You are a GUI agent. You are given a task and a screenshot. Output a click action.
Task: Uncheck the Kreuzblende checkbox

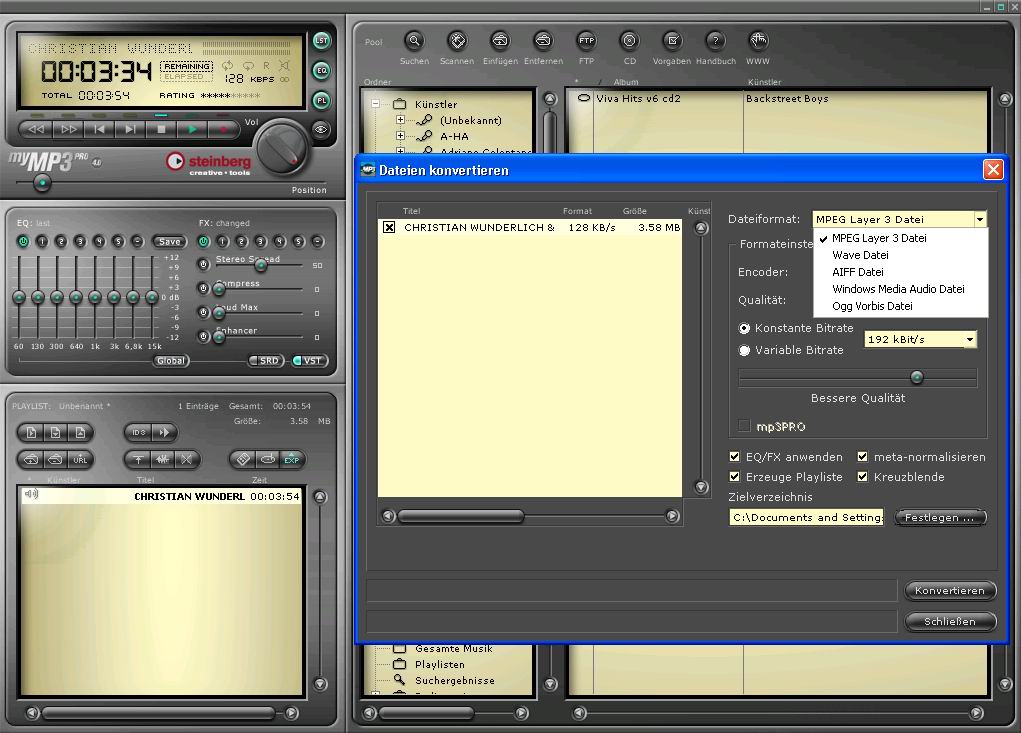[862, 477]
